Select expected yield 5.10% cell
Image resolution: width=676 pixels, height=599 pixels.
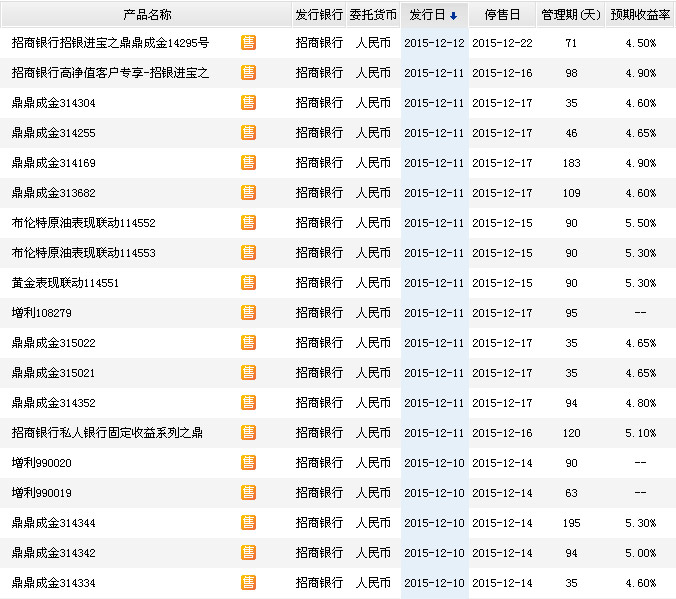pos(641,433)
